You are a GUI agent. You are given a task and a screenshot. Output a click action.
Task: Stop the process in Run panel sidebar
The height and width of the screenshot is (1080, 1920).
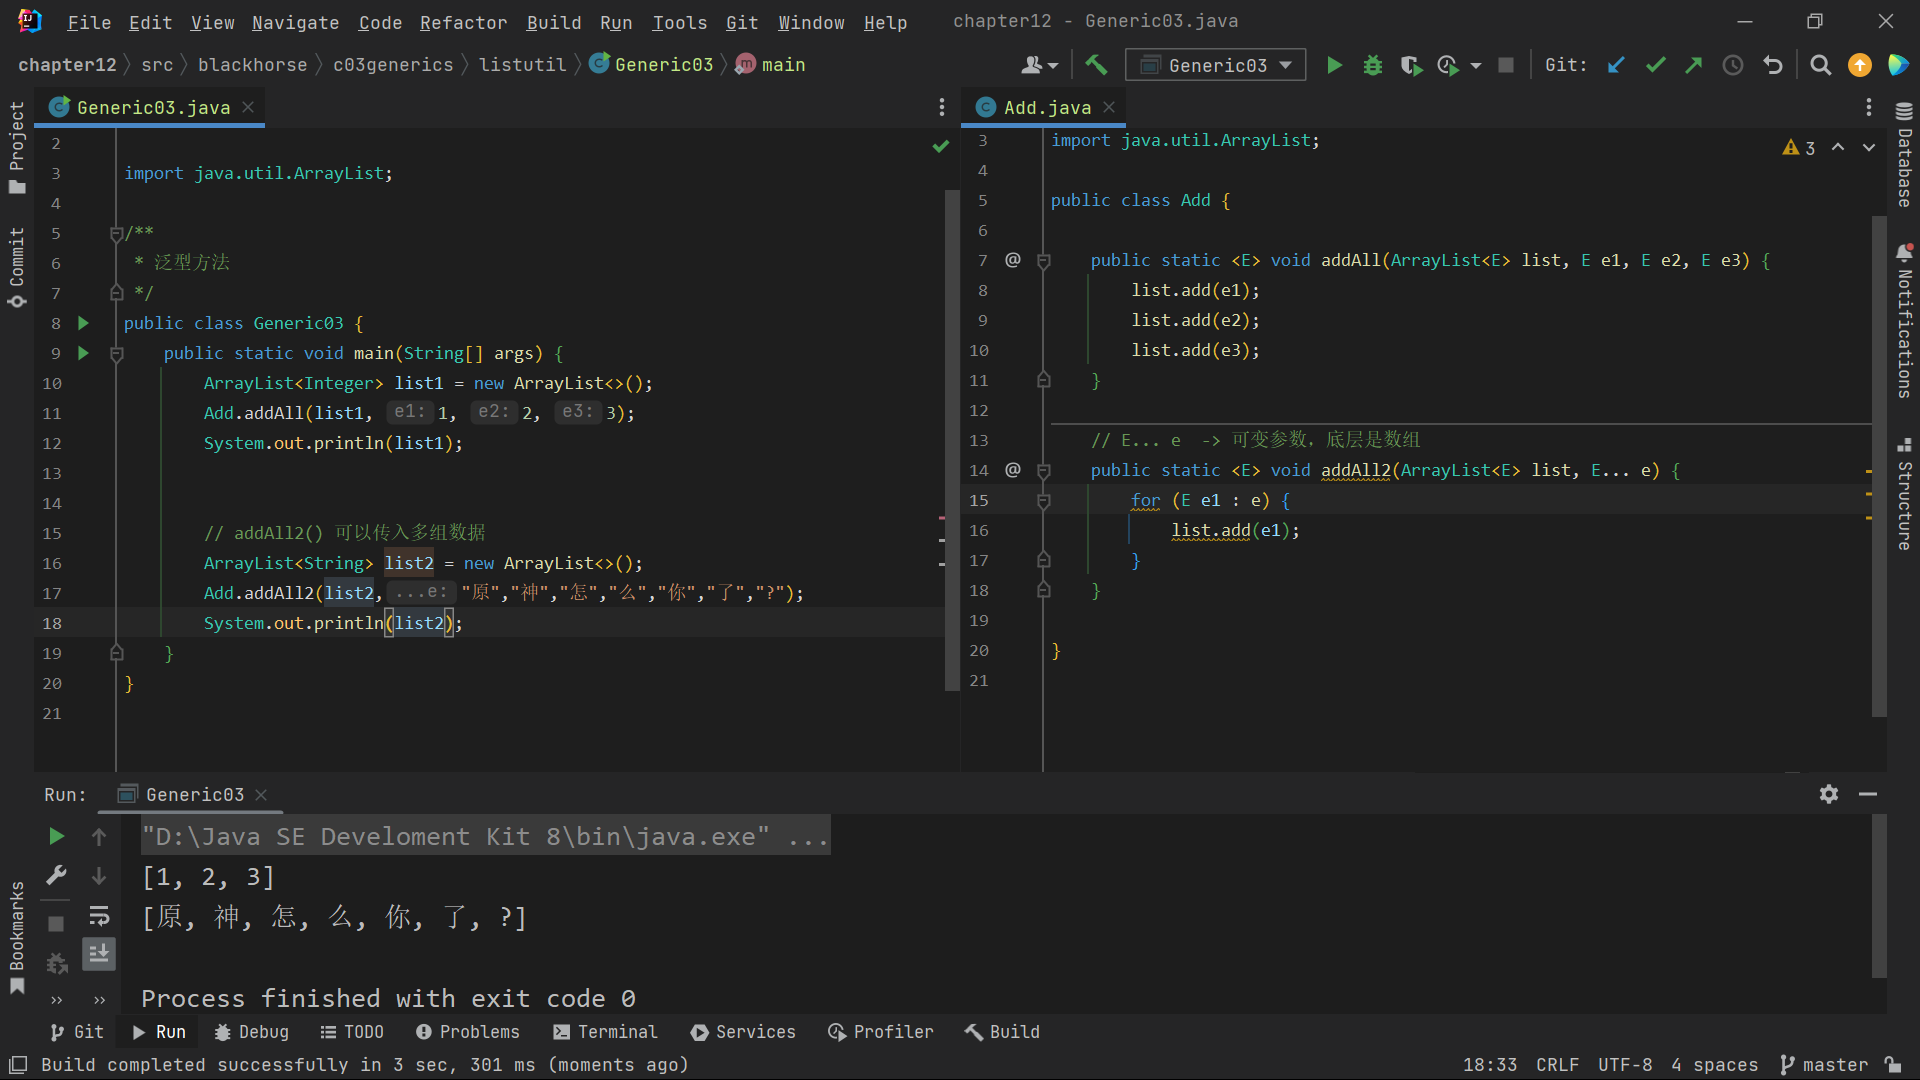(56, 923)
